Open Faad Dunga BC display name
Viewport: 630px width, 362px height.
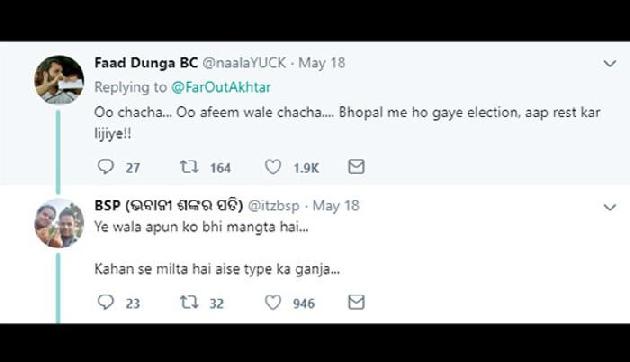(x=146, y=63)
